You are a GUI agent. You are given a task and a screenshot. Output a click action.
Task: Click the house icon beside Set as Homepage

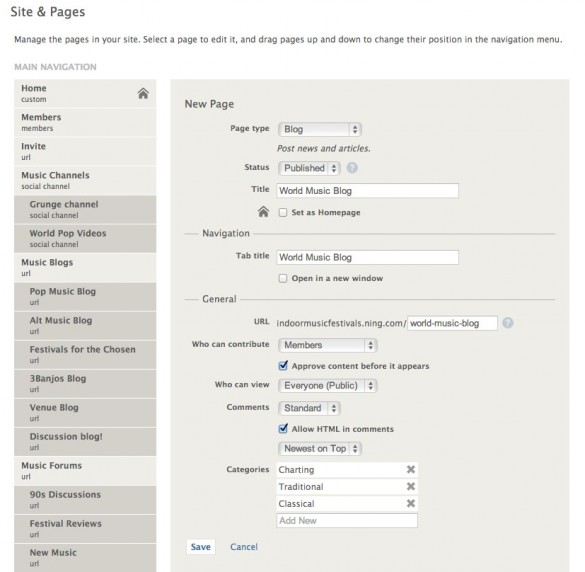click(263, 212)
